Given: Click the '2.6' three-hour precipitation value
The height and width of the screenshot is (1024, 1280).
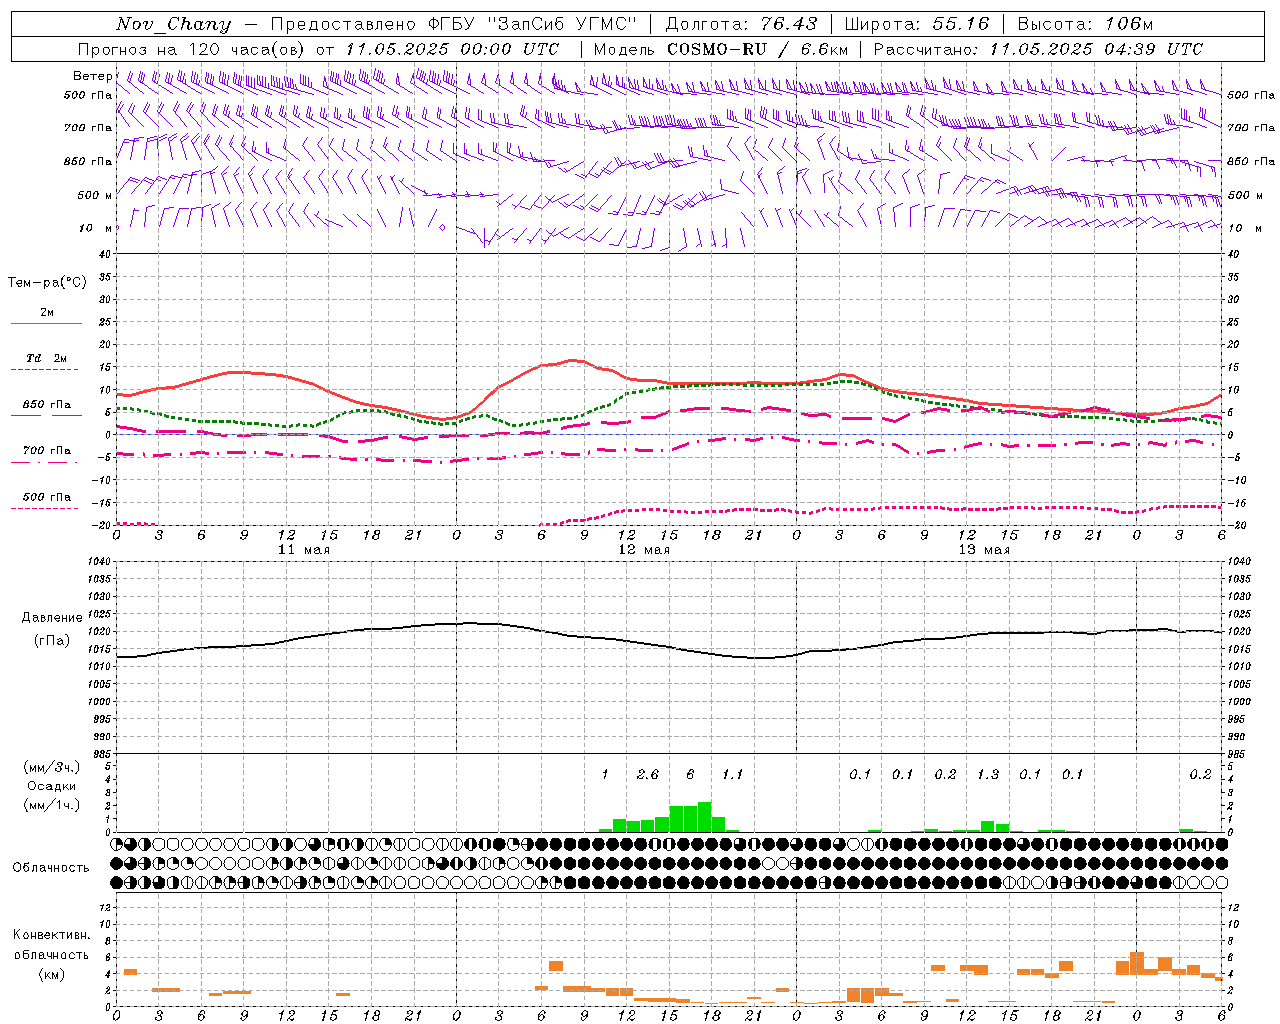Looking at the screenshot, I should [647, 774].
